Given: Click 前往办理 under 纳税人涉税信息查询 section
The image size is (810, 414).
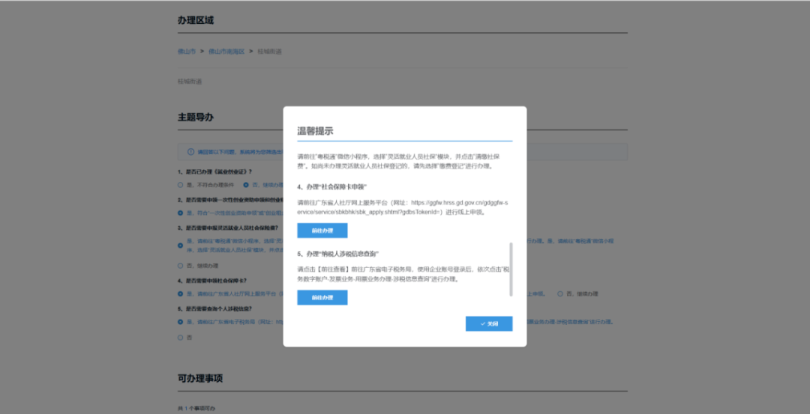Looking at the screenshot, I should tap(322, 298).
